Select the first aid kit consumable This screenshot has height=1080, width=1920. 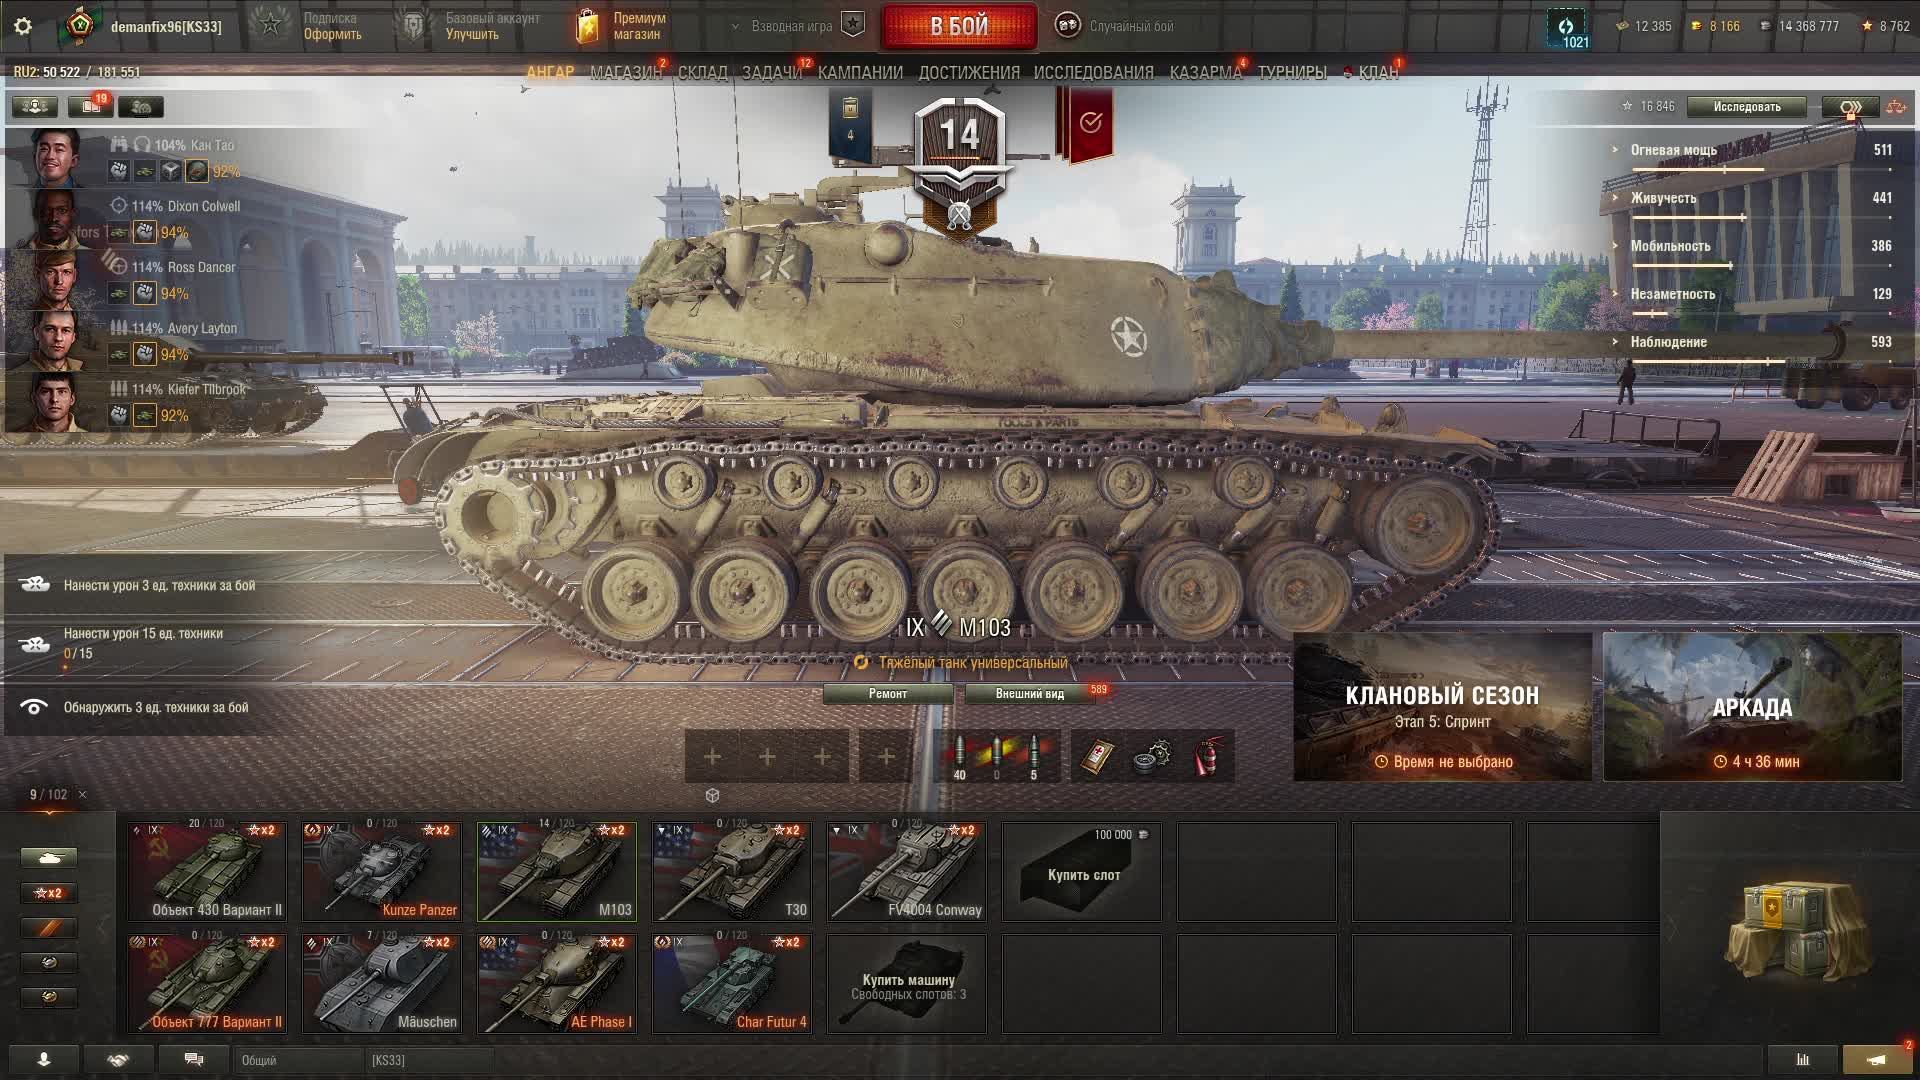coord(1097,757)
